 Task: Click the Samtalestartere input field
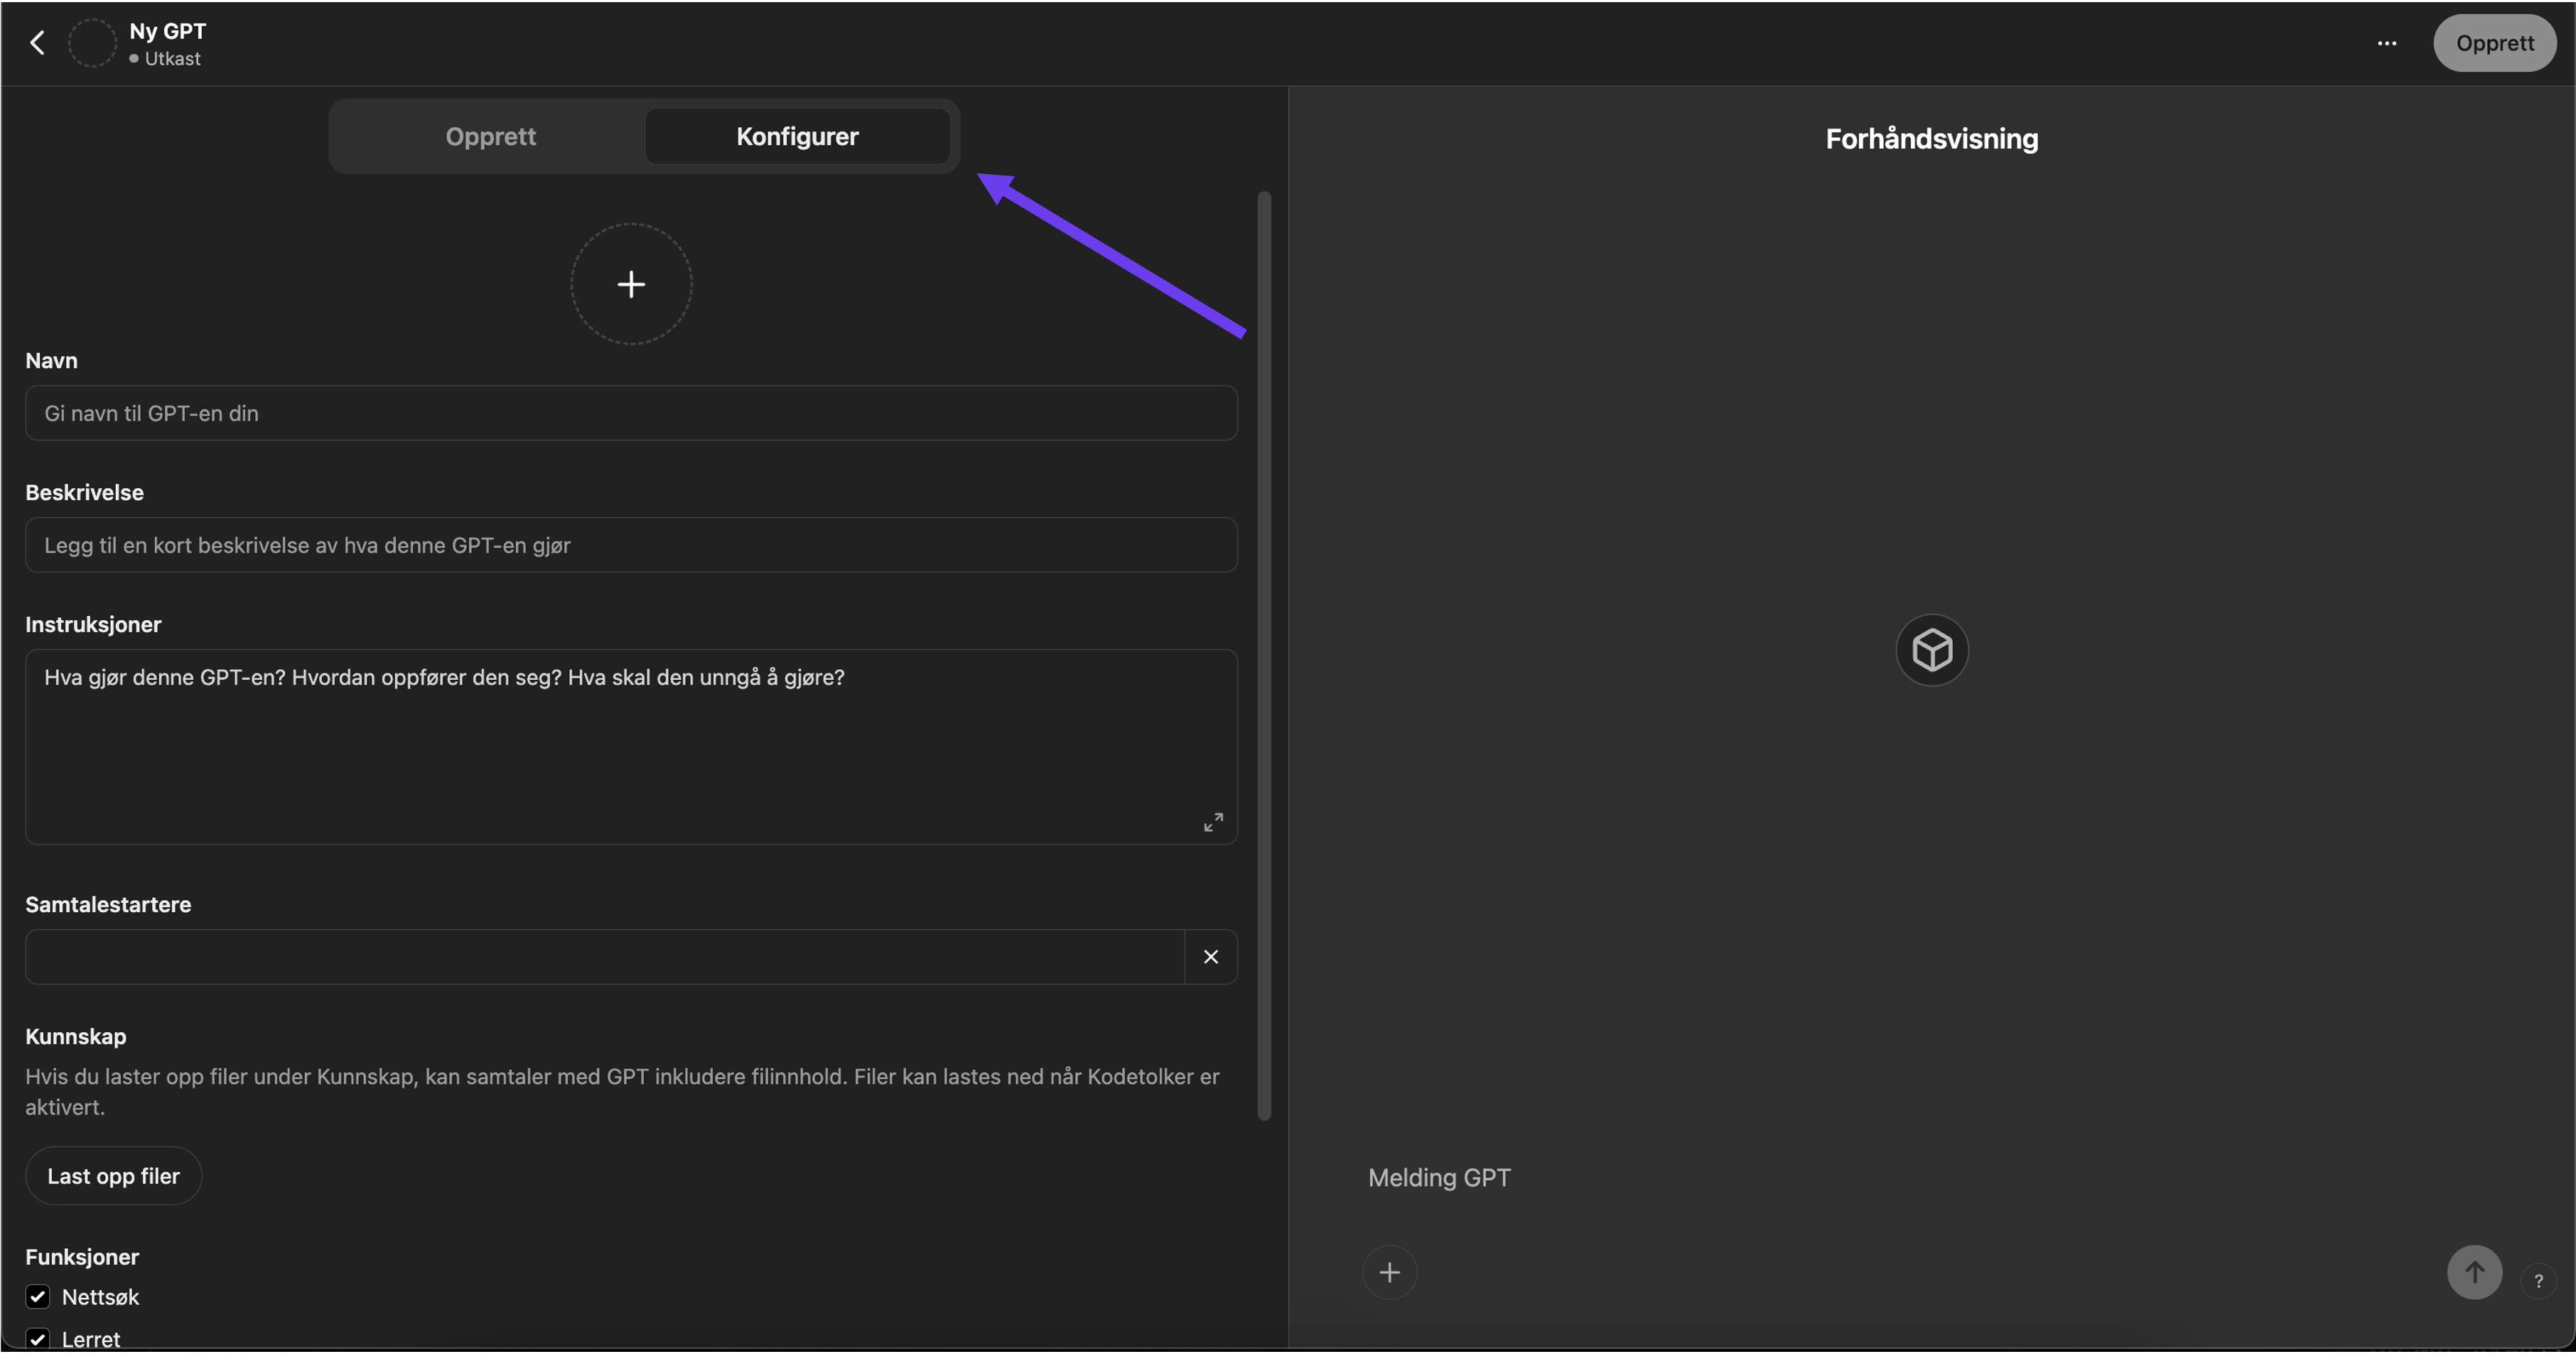tap(604, 957)
